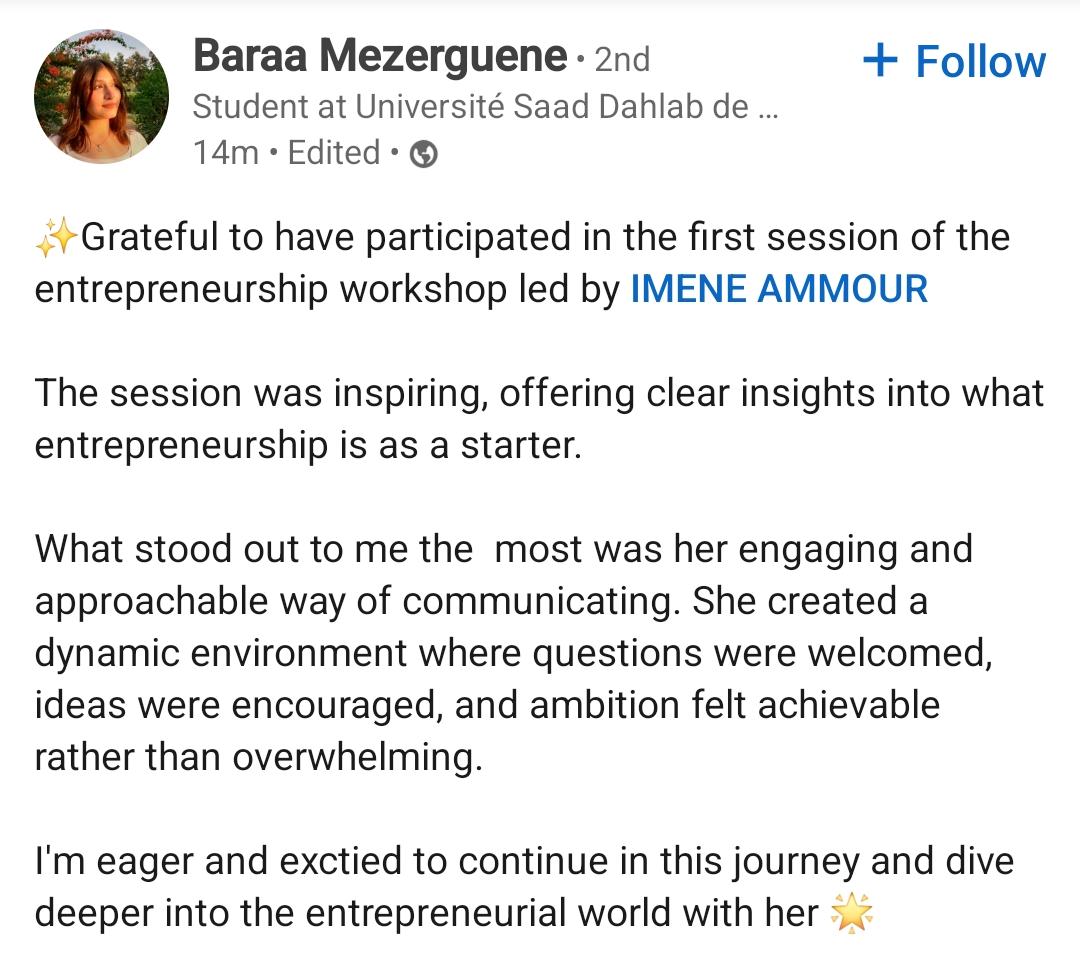Click the 'entrepreneurship is as a starter' line

(309, 446)
